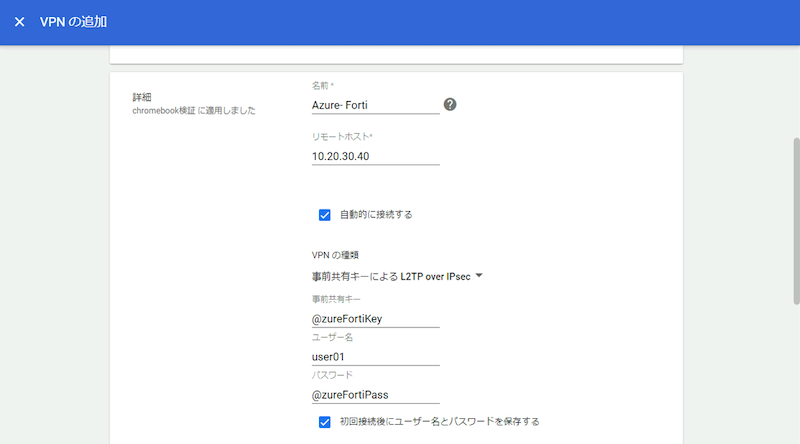
Task: Click the パスワード label
Action: pos(332,375)
